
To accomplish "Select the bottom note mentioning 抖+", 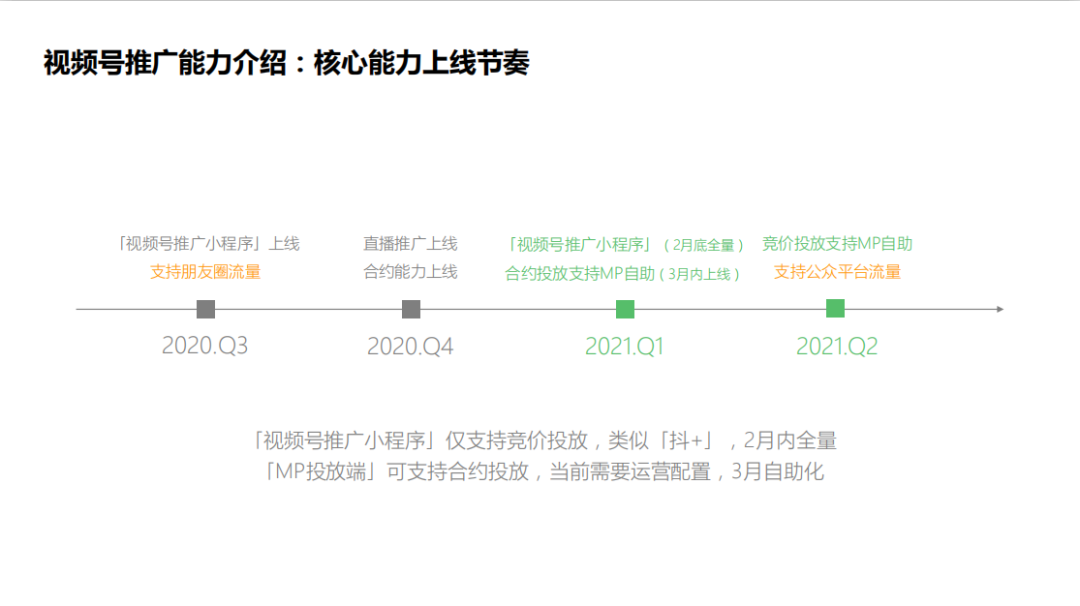I will pyautogui.click(x=541, y=440).
